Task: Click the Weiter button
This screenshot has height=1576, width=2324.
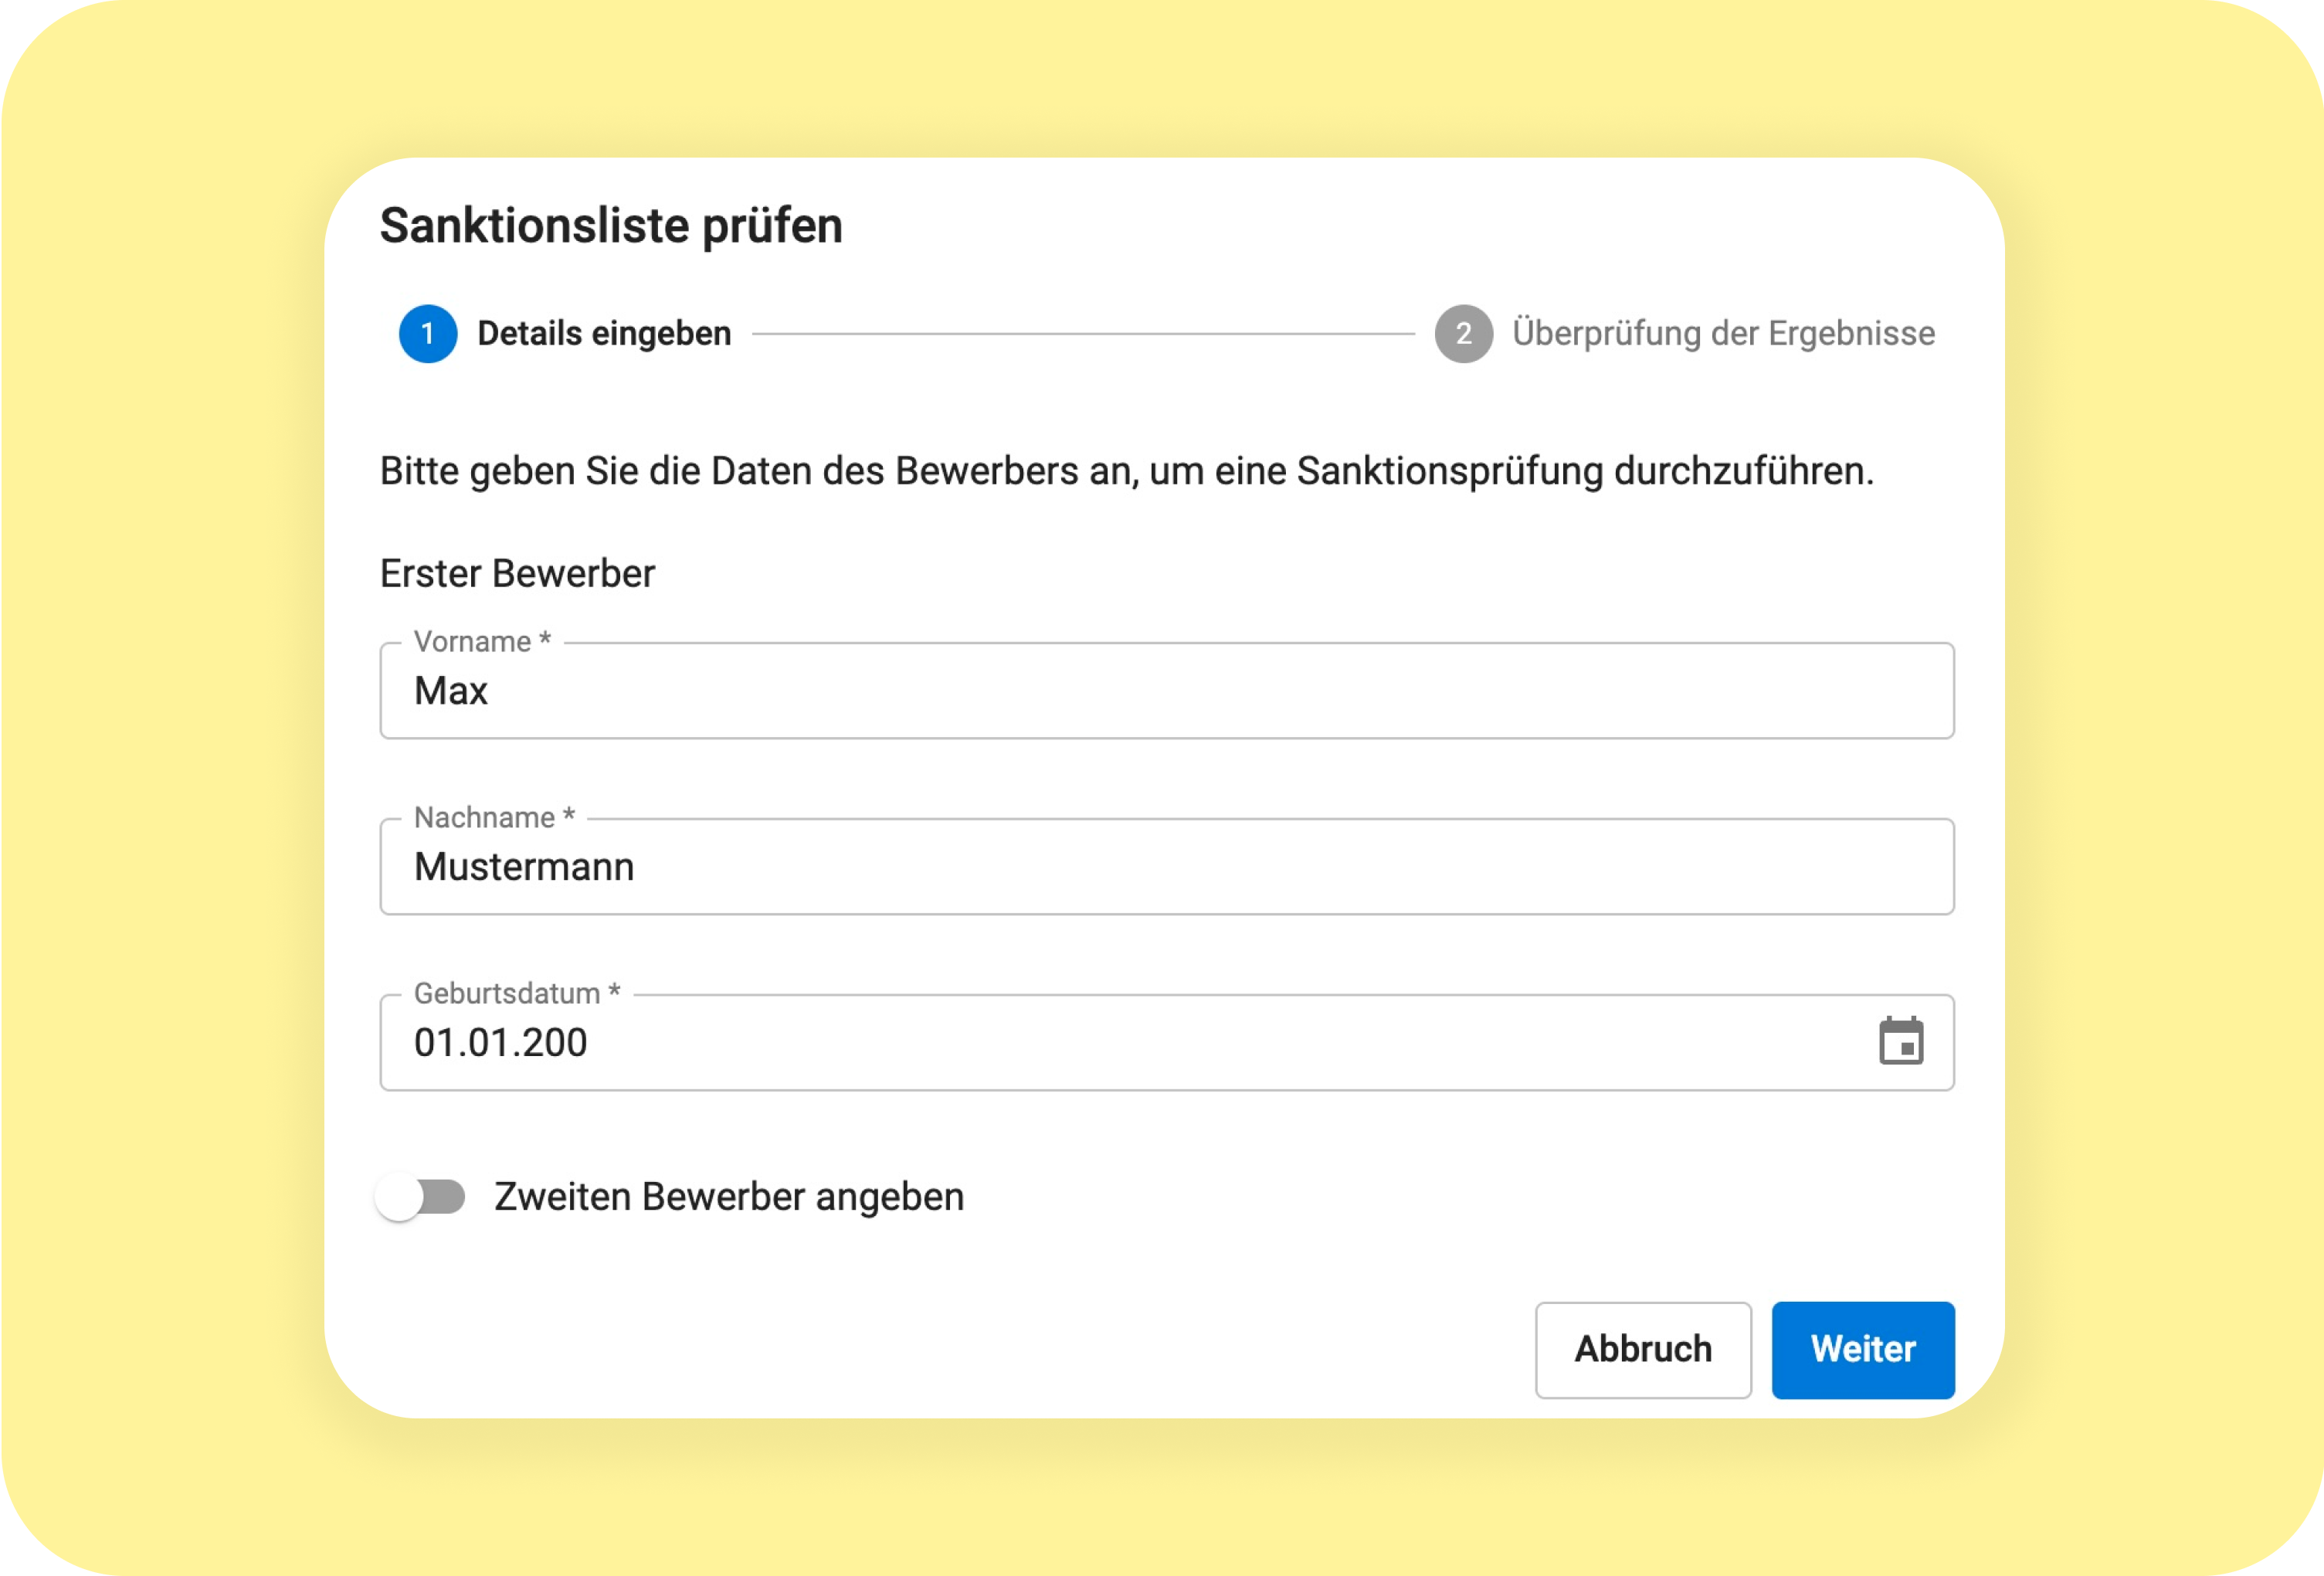Action: [x=1862, y=1349]
